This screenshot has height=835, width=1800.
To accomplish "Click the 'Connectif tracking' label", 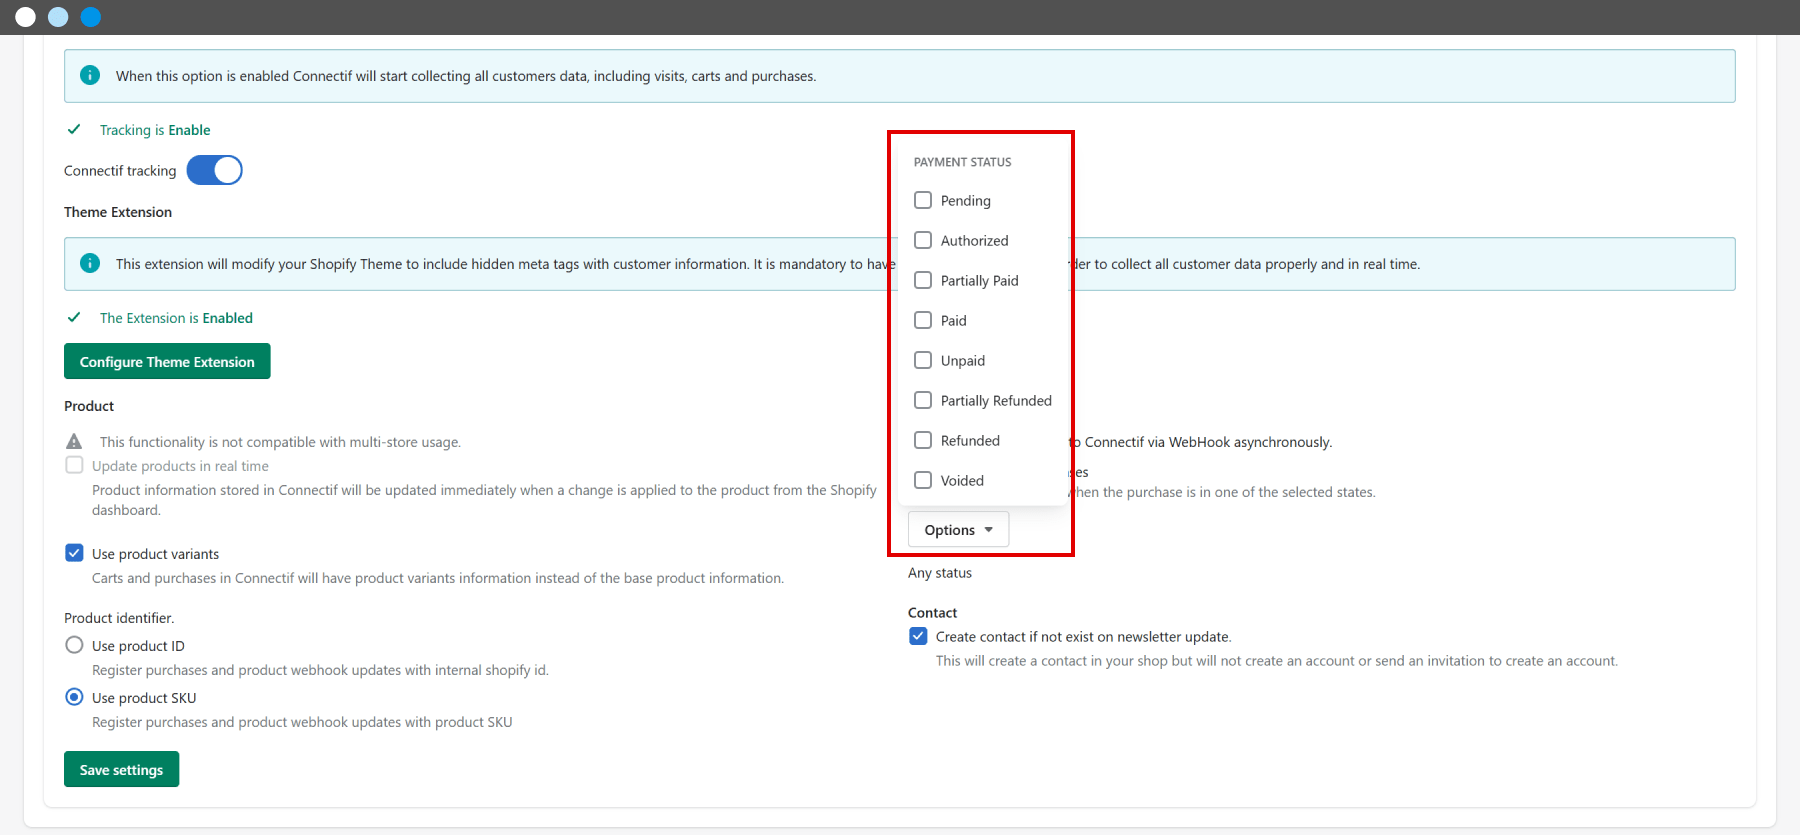I will click(x=120, y=171).
